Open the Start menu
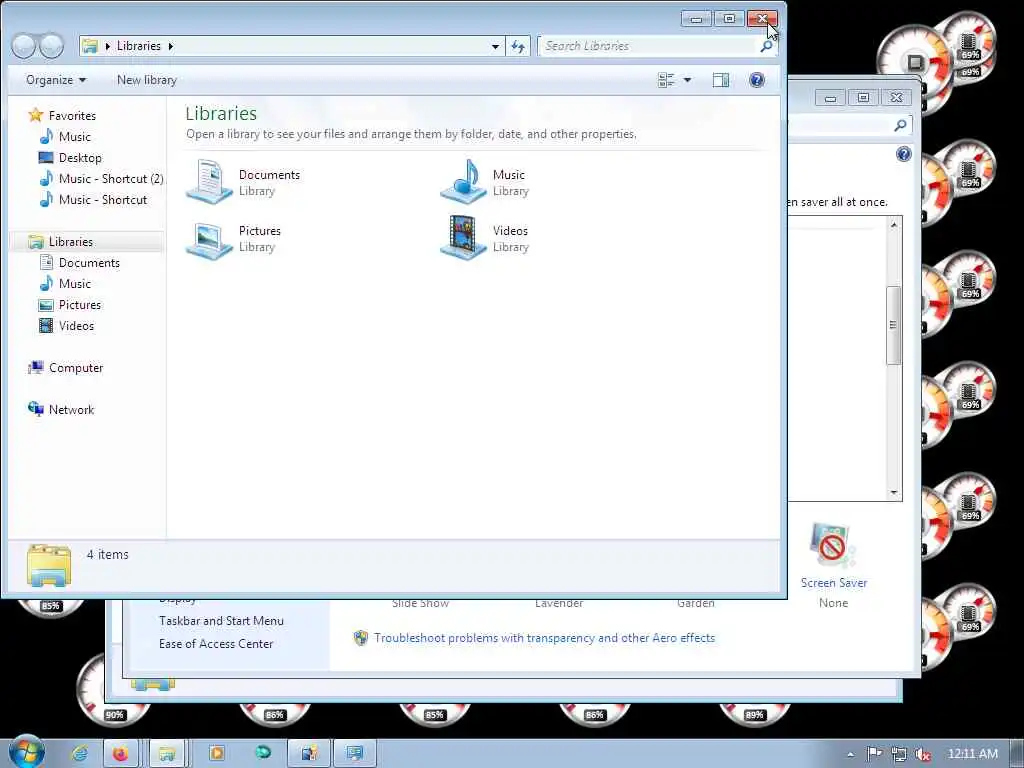 (x=25, y=752)
